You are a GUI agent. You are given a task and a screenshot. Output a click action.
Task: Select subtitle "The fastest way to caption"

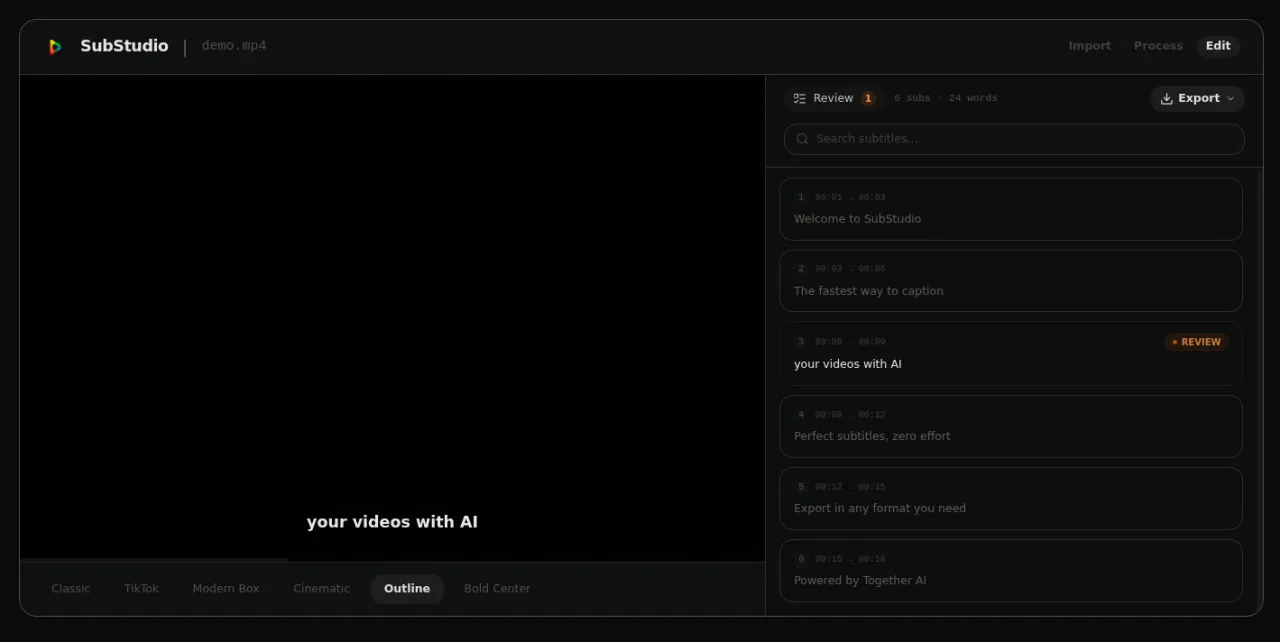pos(1011,281)
